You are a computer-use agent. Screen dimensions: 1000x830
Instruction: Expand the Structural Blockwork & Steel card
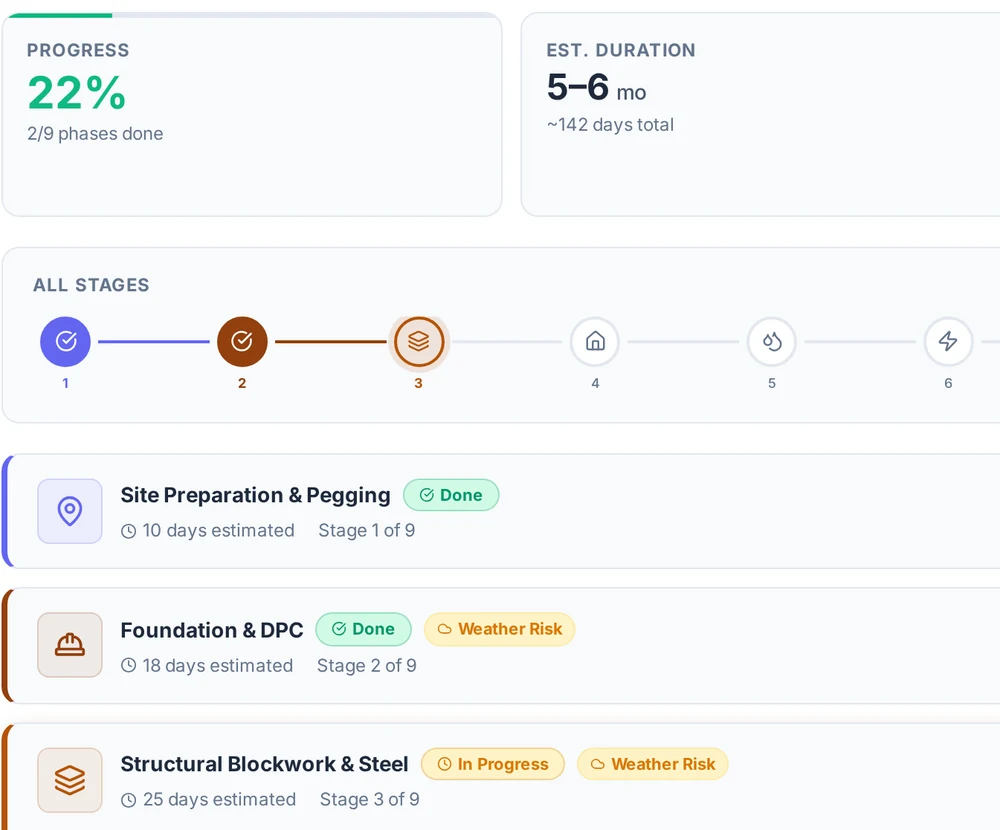(x=501, y=777)
